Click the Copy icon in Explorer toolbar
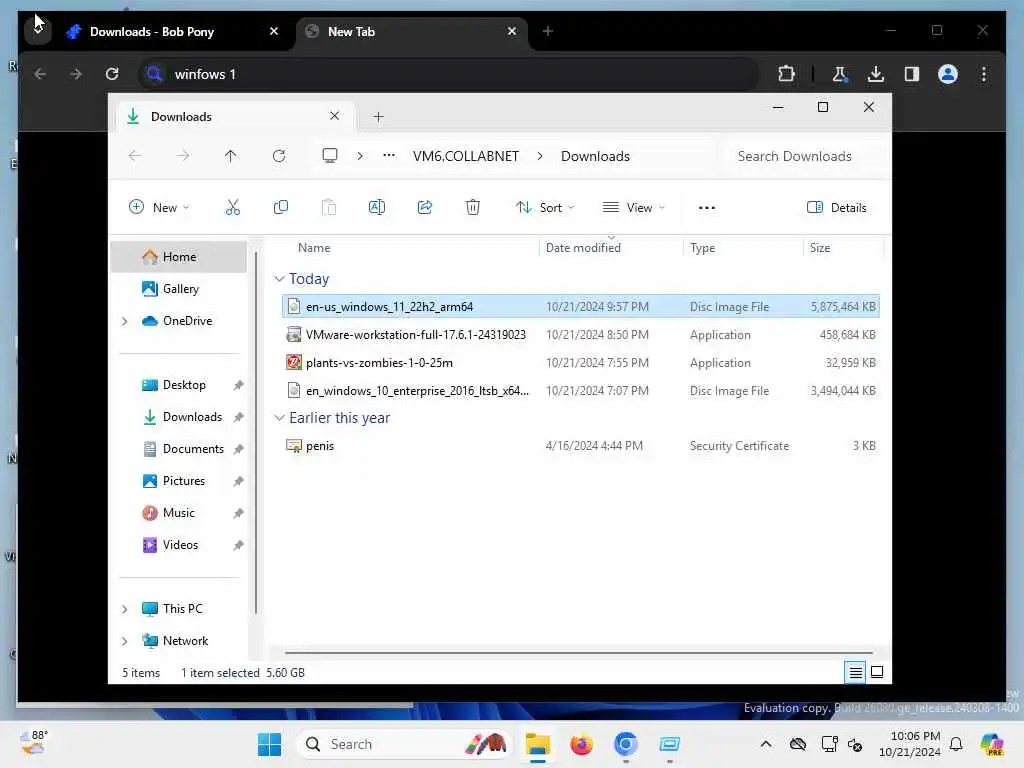 click(x=281, y=208)
